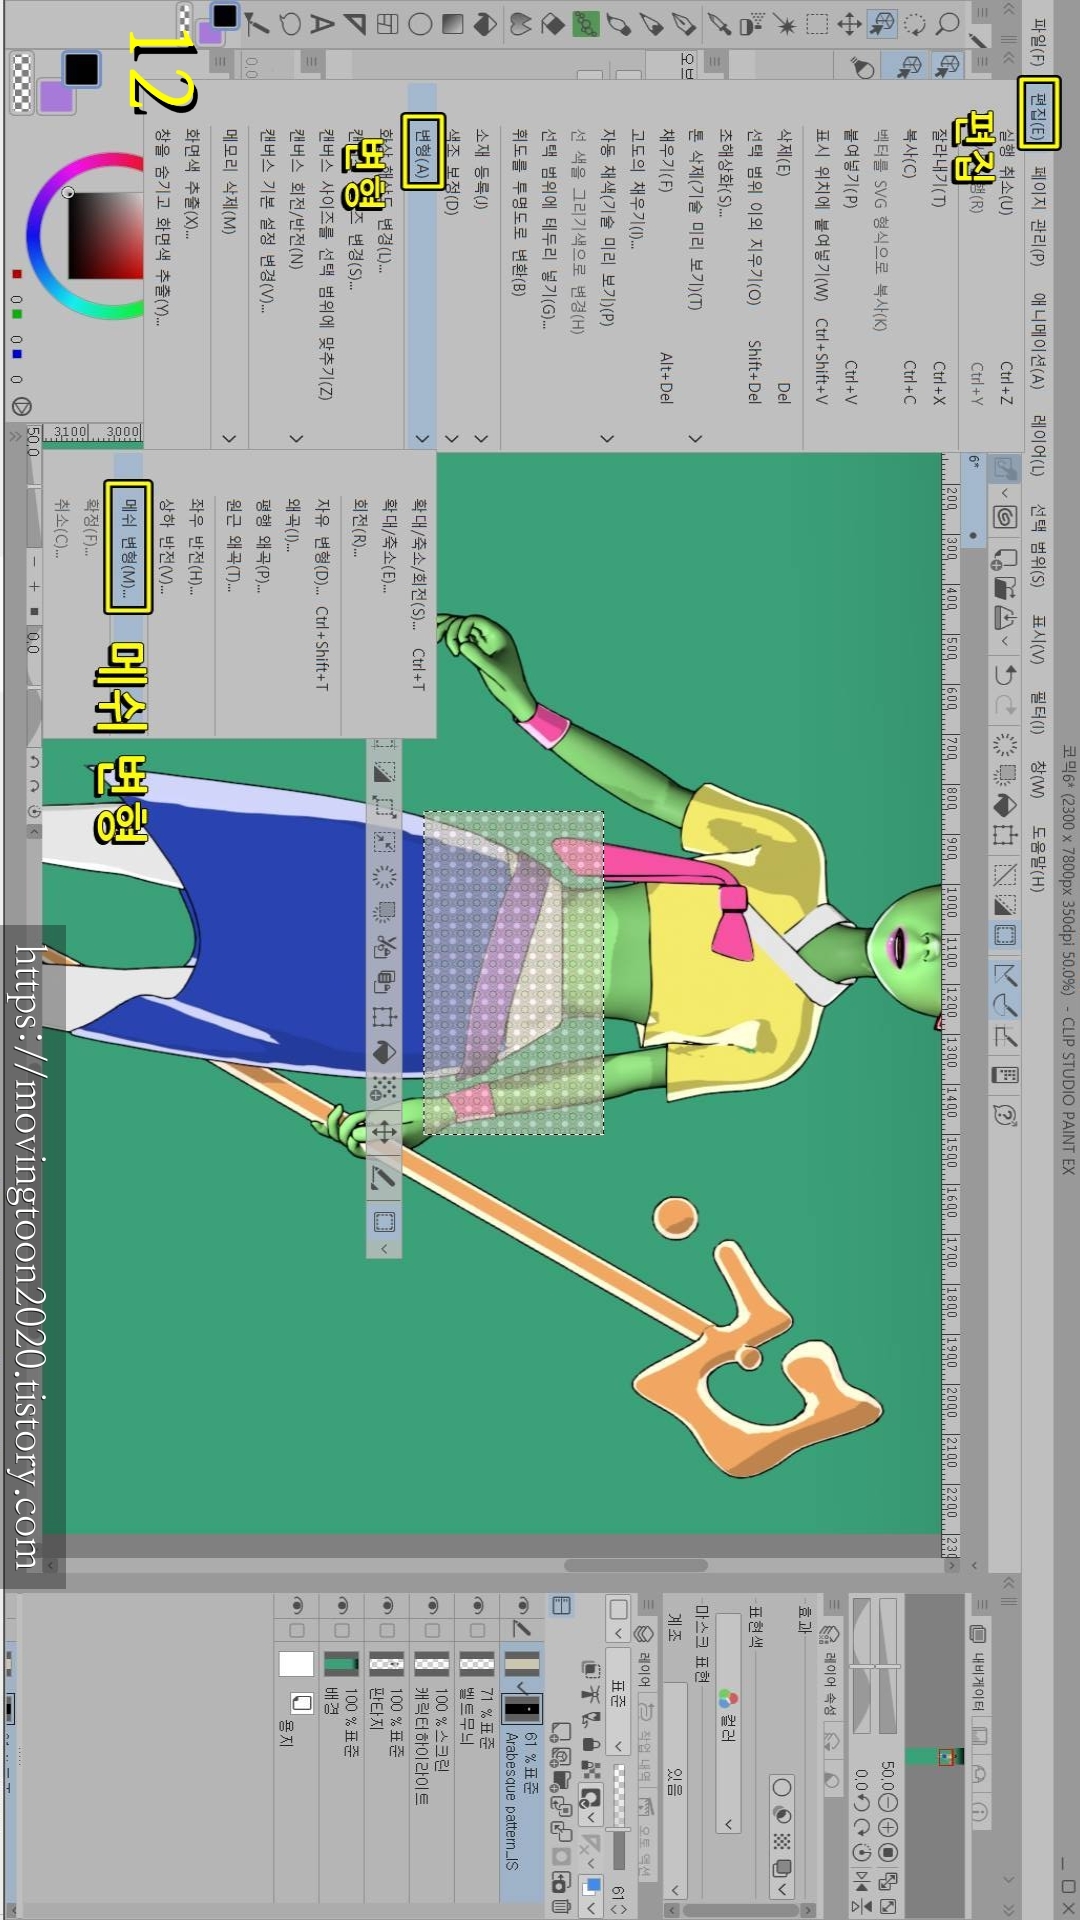Hide the 캐릭터하이라이트 layer
Viewport: 1080px width, 1920px height.
click(x=432, y=1606)
